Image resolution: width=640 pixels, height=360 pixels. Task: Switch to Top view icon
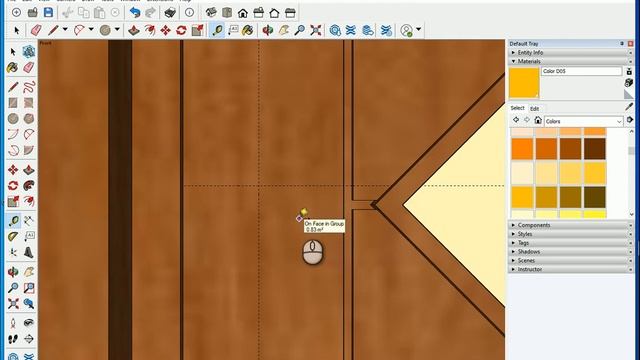pyautogui.click(x=227, y=13)
